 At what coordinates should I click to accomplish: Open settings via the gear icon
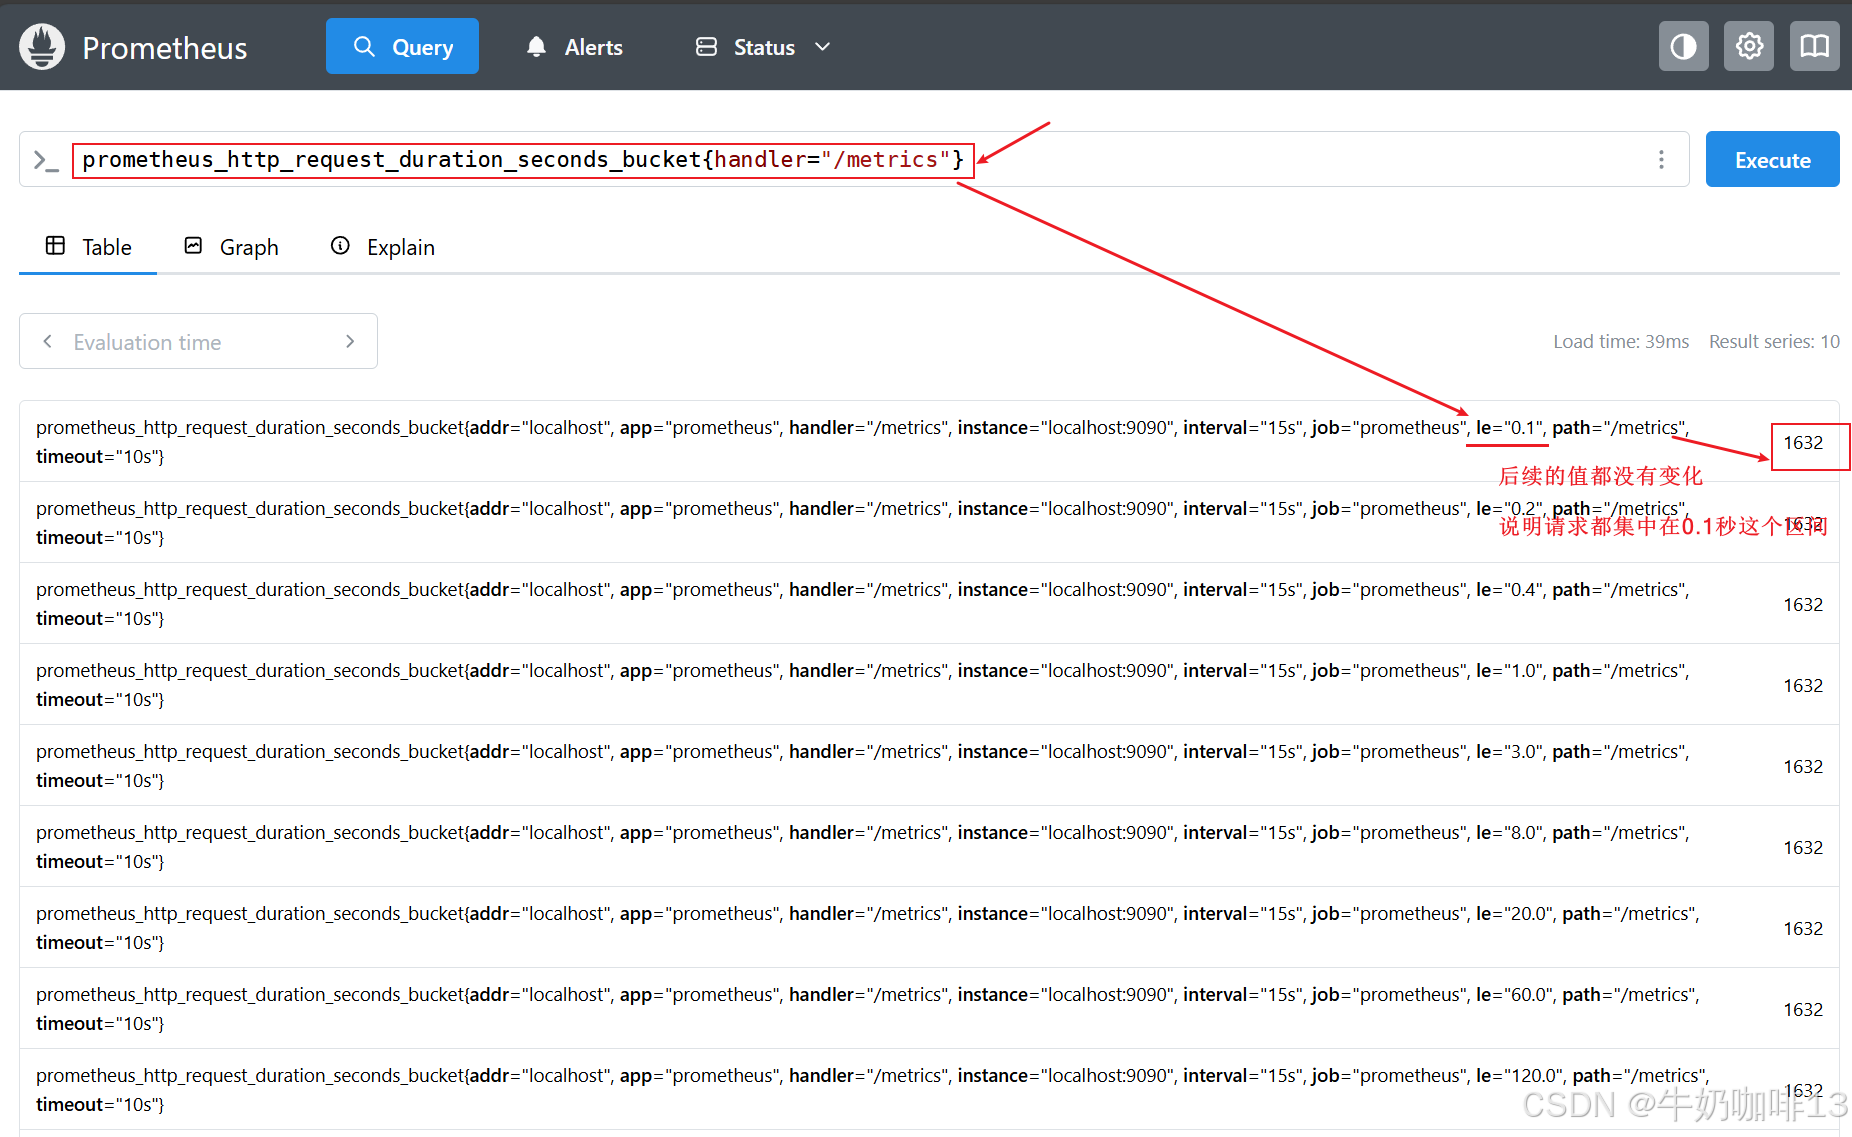tap(1749, 46)
